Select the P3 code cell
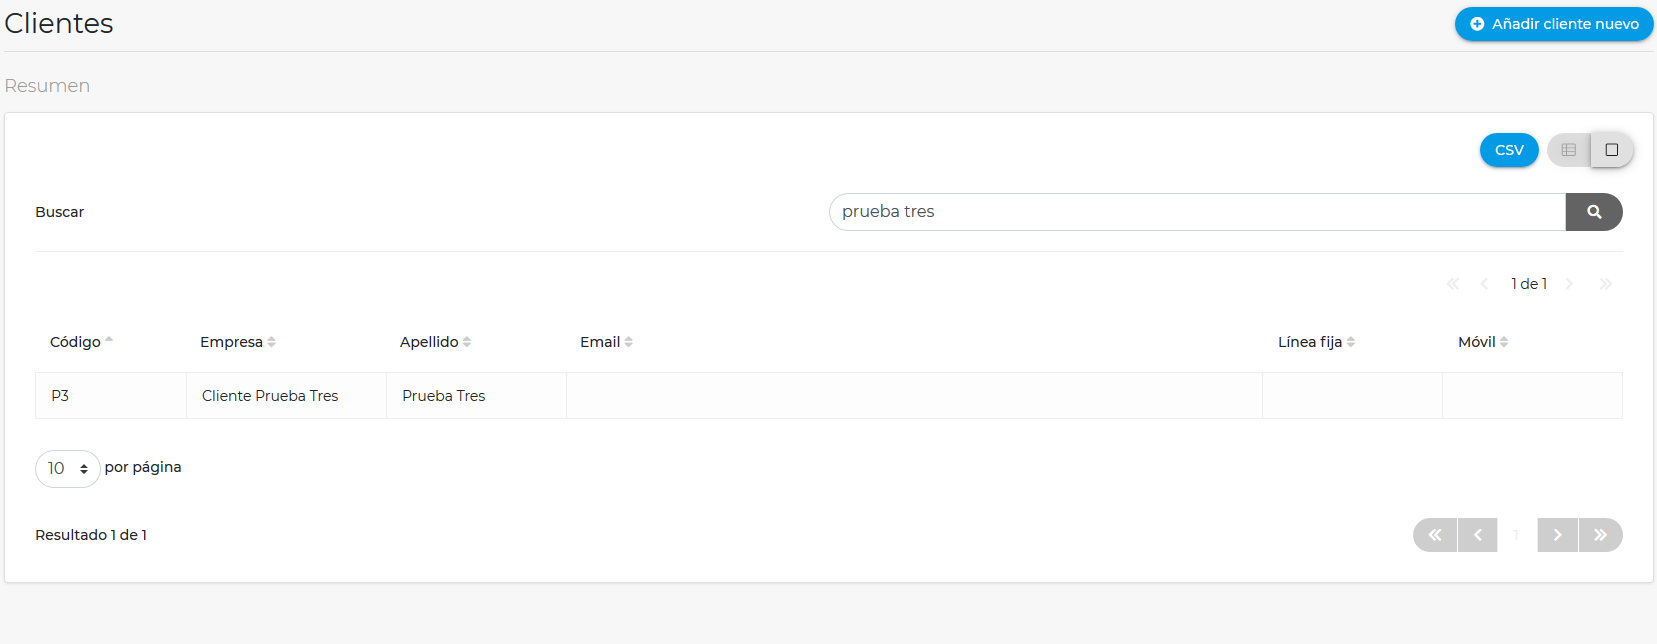Screen dimensions: 1657x644 point(111,396)
